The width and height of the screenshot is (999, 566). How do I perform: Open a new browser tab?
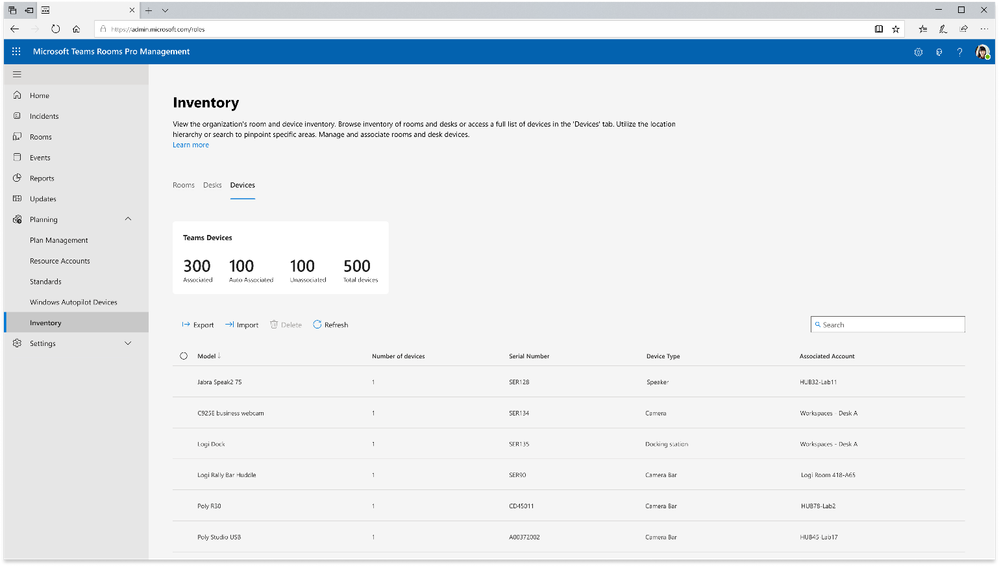coord(148,10)
